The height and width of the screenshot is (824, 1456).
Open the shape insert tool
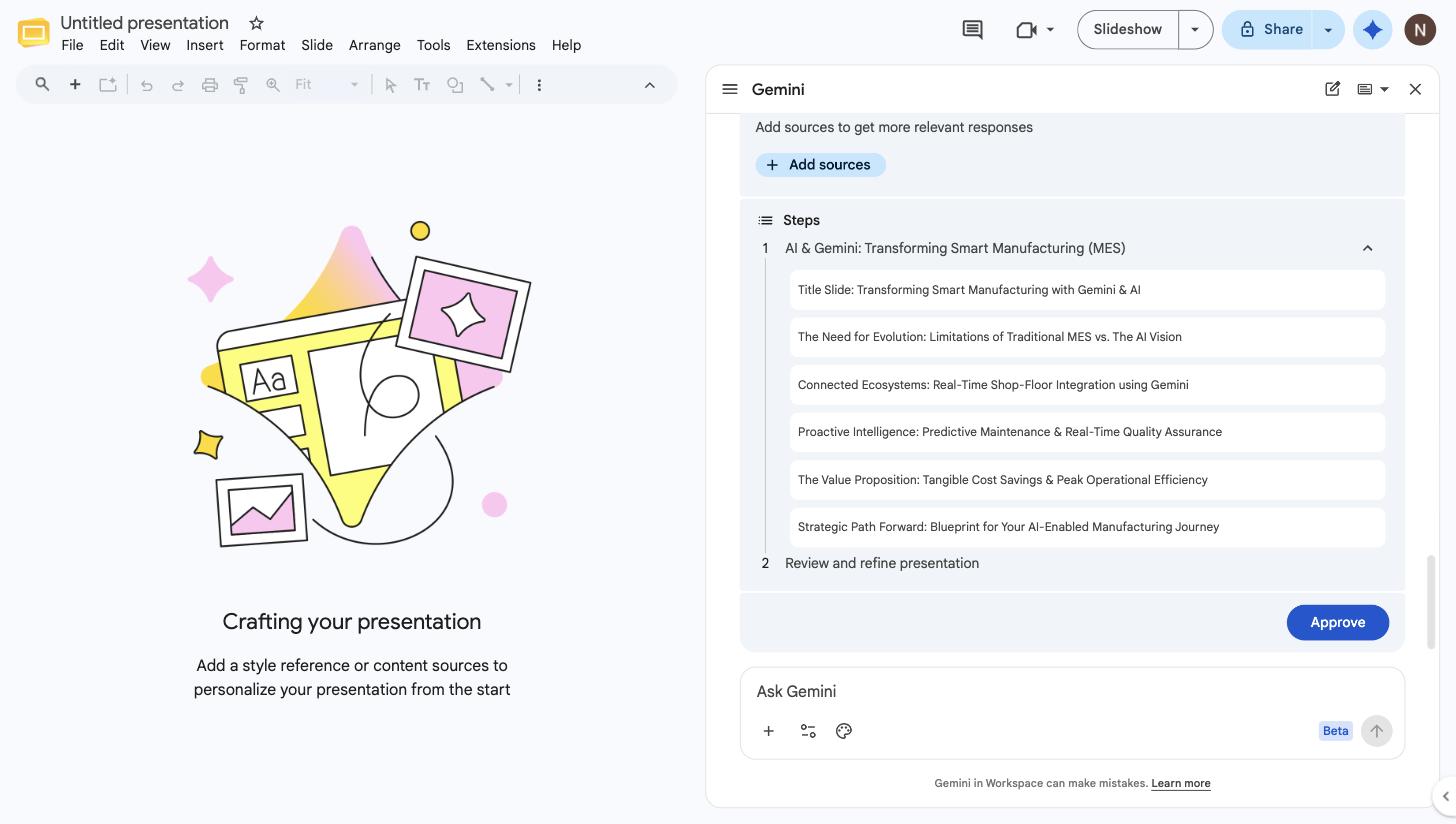[455, 85]
